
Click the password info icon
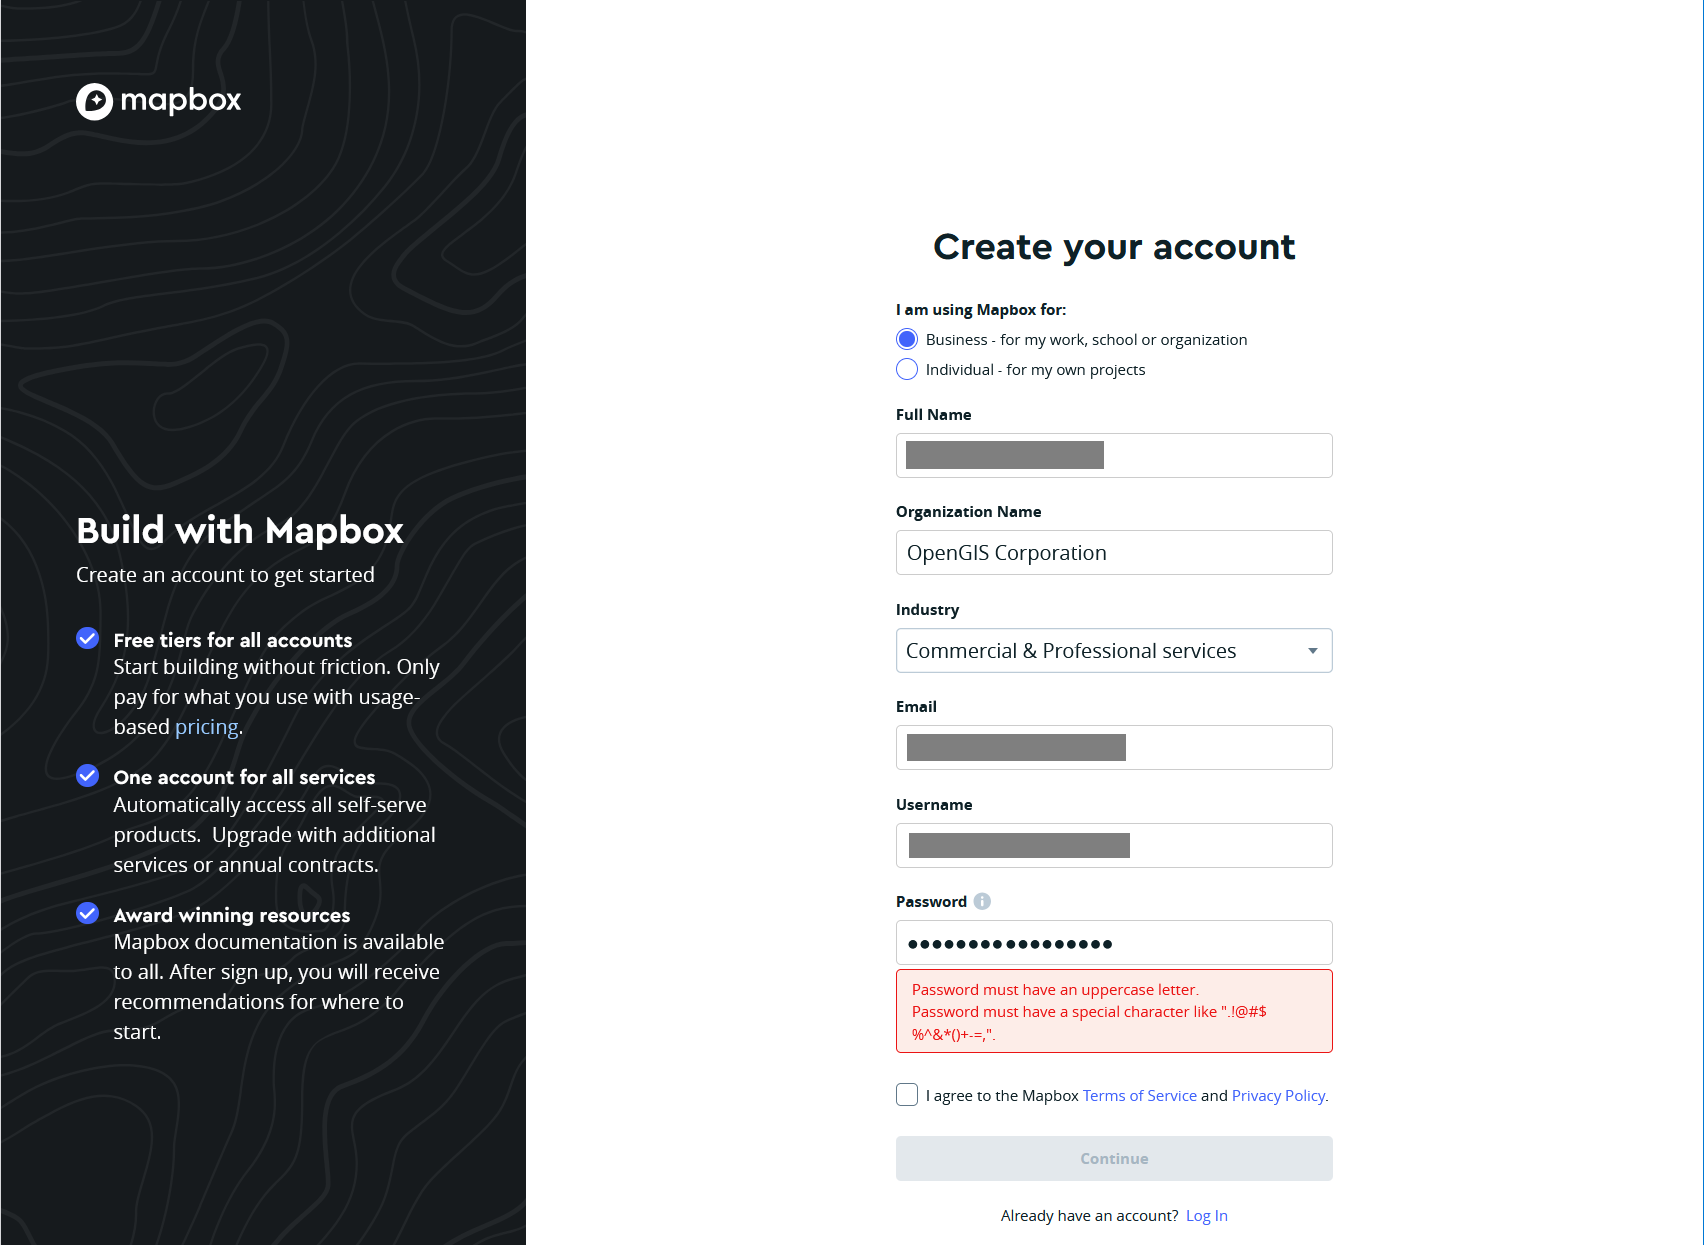(982, 901)
